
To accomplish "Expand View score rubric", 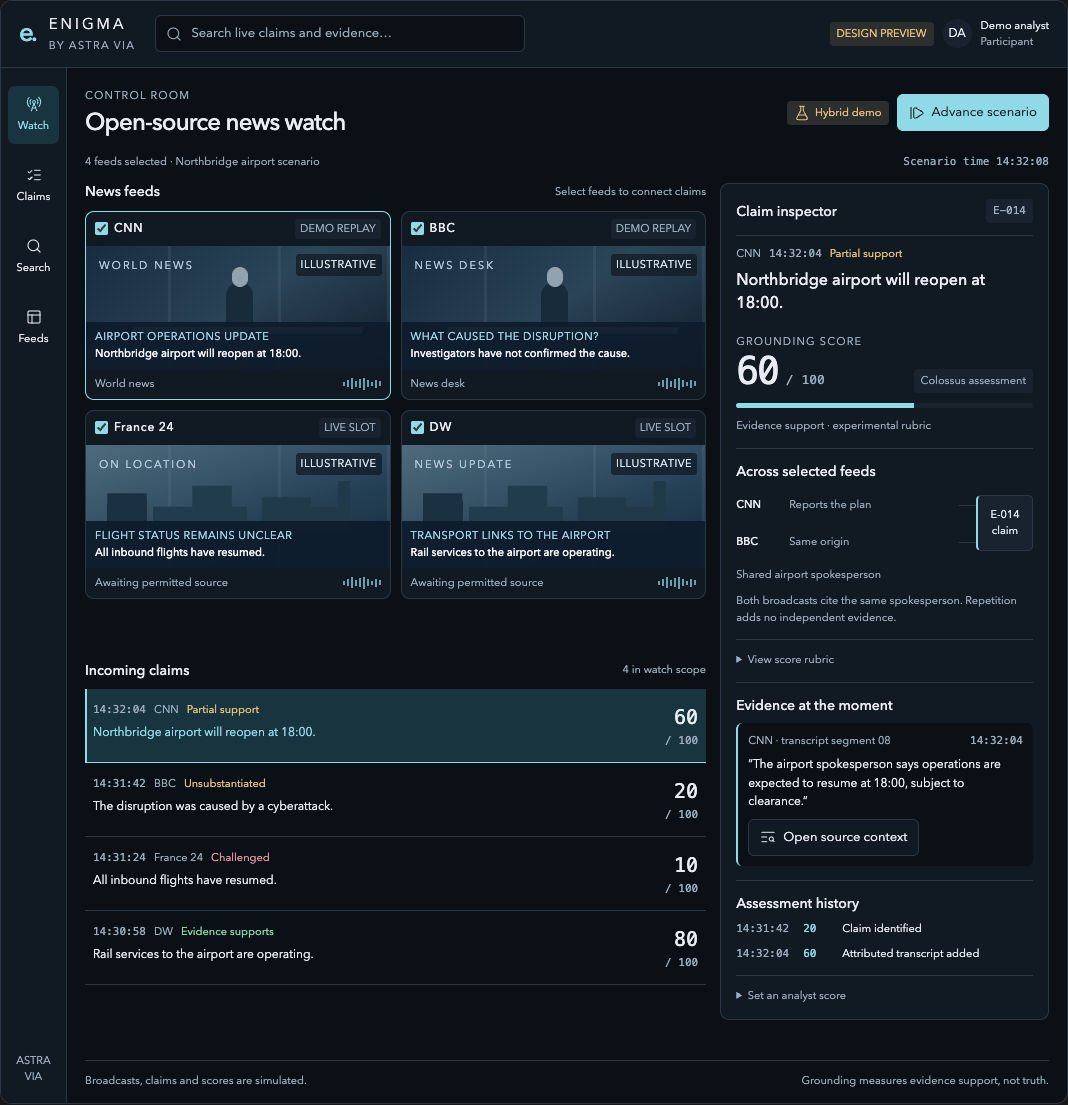I will 785,660.
